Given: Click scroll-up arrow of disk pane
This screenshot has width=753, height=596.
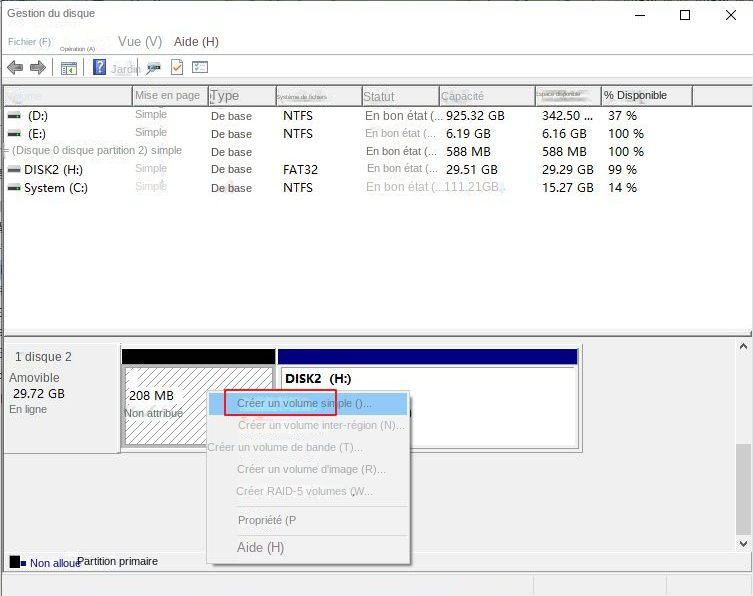Looking at the screenshot, I should [743, 346].
